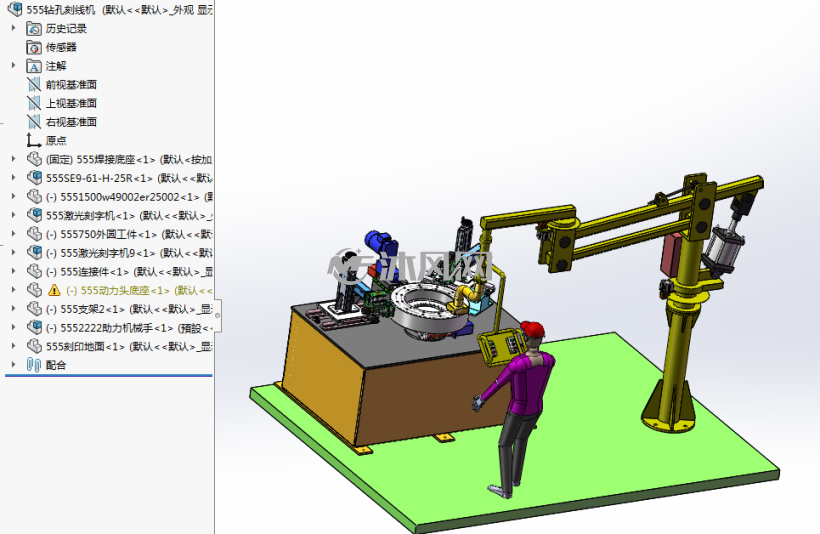The image size is (820, 534).
Task: Expand the 555激光刻字机<1> component
Action: click(14, 214)
